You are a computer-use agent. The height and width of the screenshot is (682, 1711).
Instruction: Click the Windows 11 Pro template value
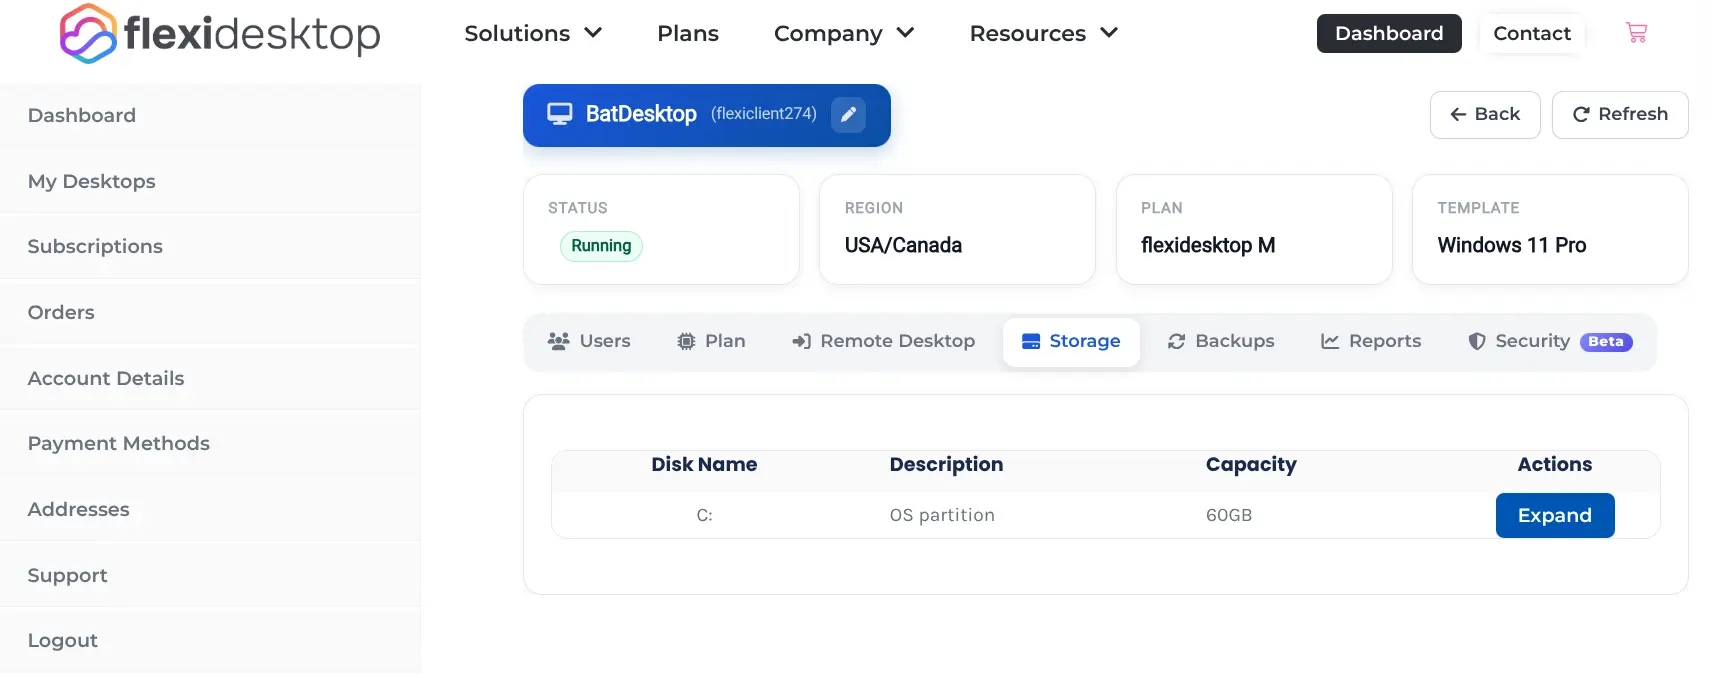point(1512,245)
